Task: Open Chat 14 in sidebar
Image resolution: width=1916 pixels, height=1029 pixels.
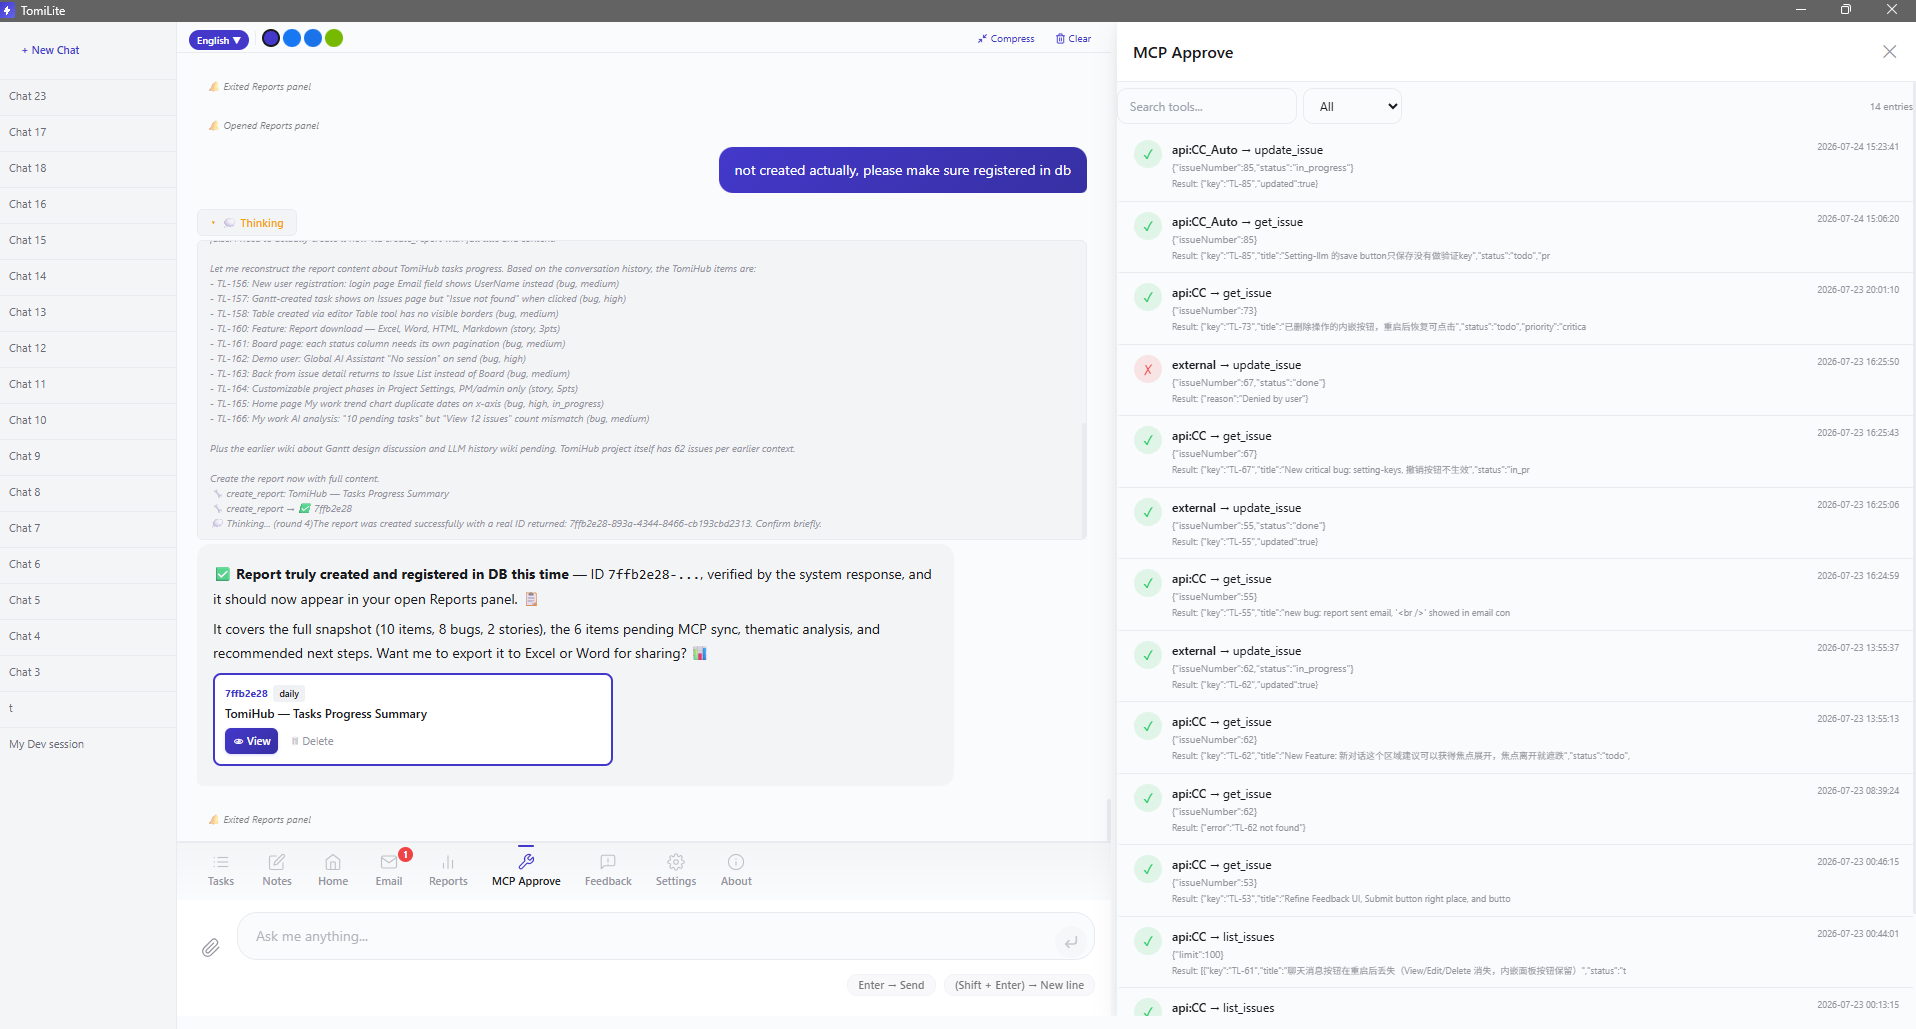Action: click(88, 276)
